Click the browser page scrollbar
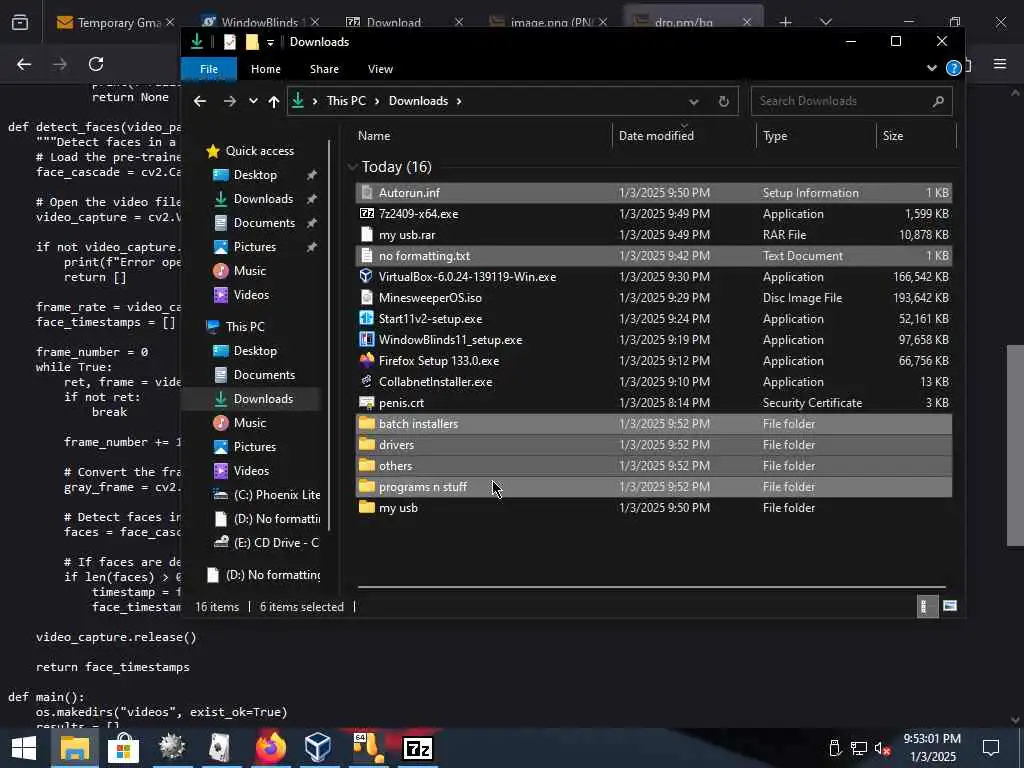This screenshot has height=768, width=1024. click(x=1015, y=444)
